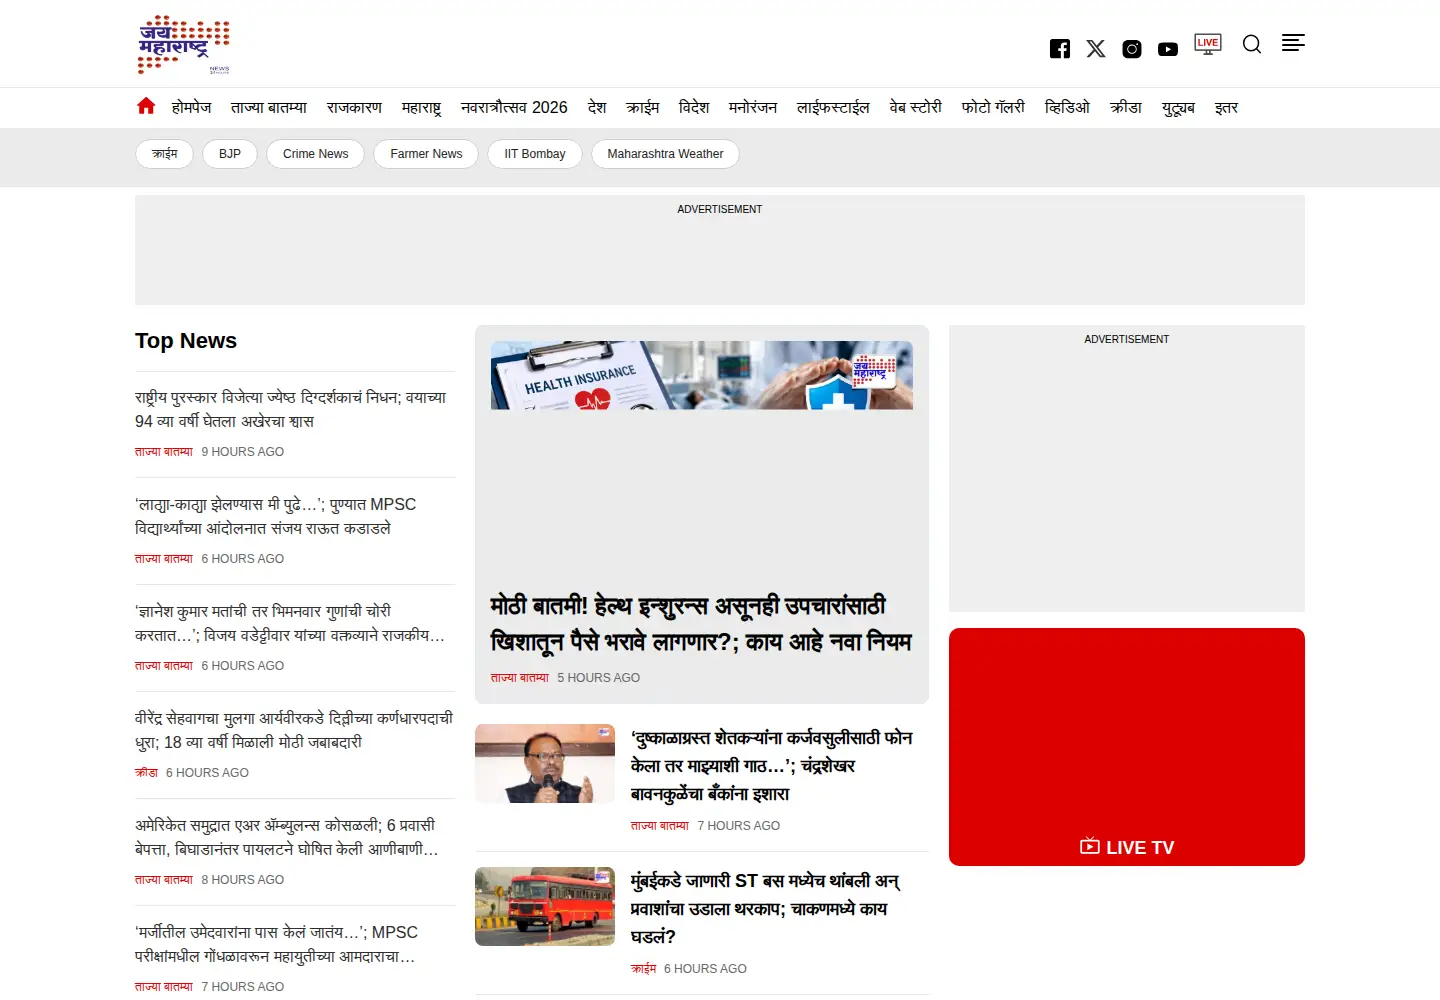Image resolution: width=1440 pixels, height=1000 pixels.
Task: Open इतर navigation item
Action: pyautogui.click(x=1226, y=107)
